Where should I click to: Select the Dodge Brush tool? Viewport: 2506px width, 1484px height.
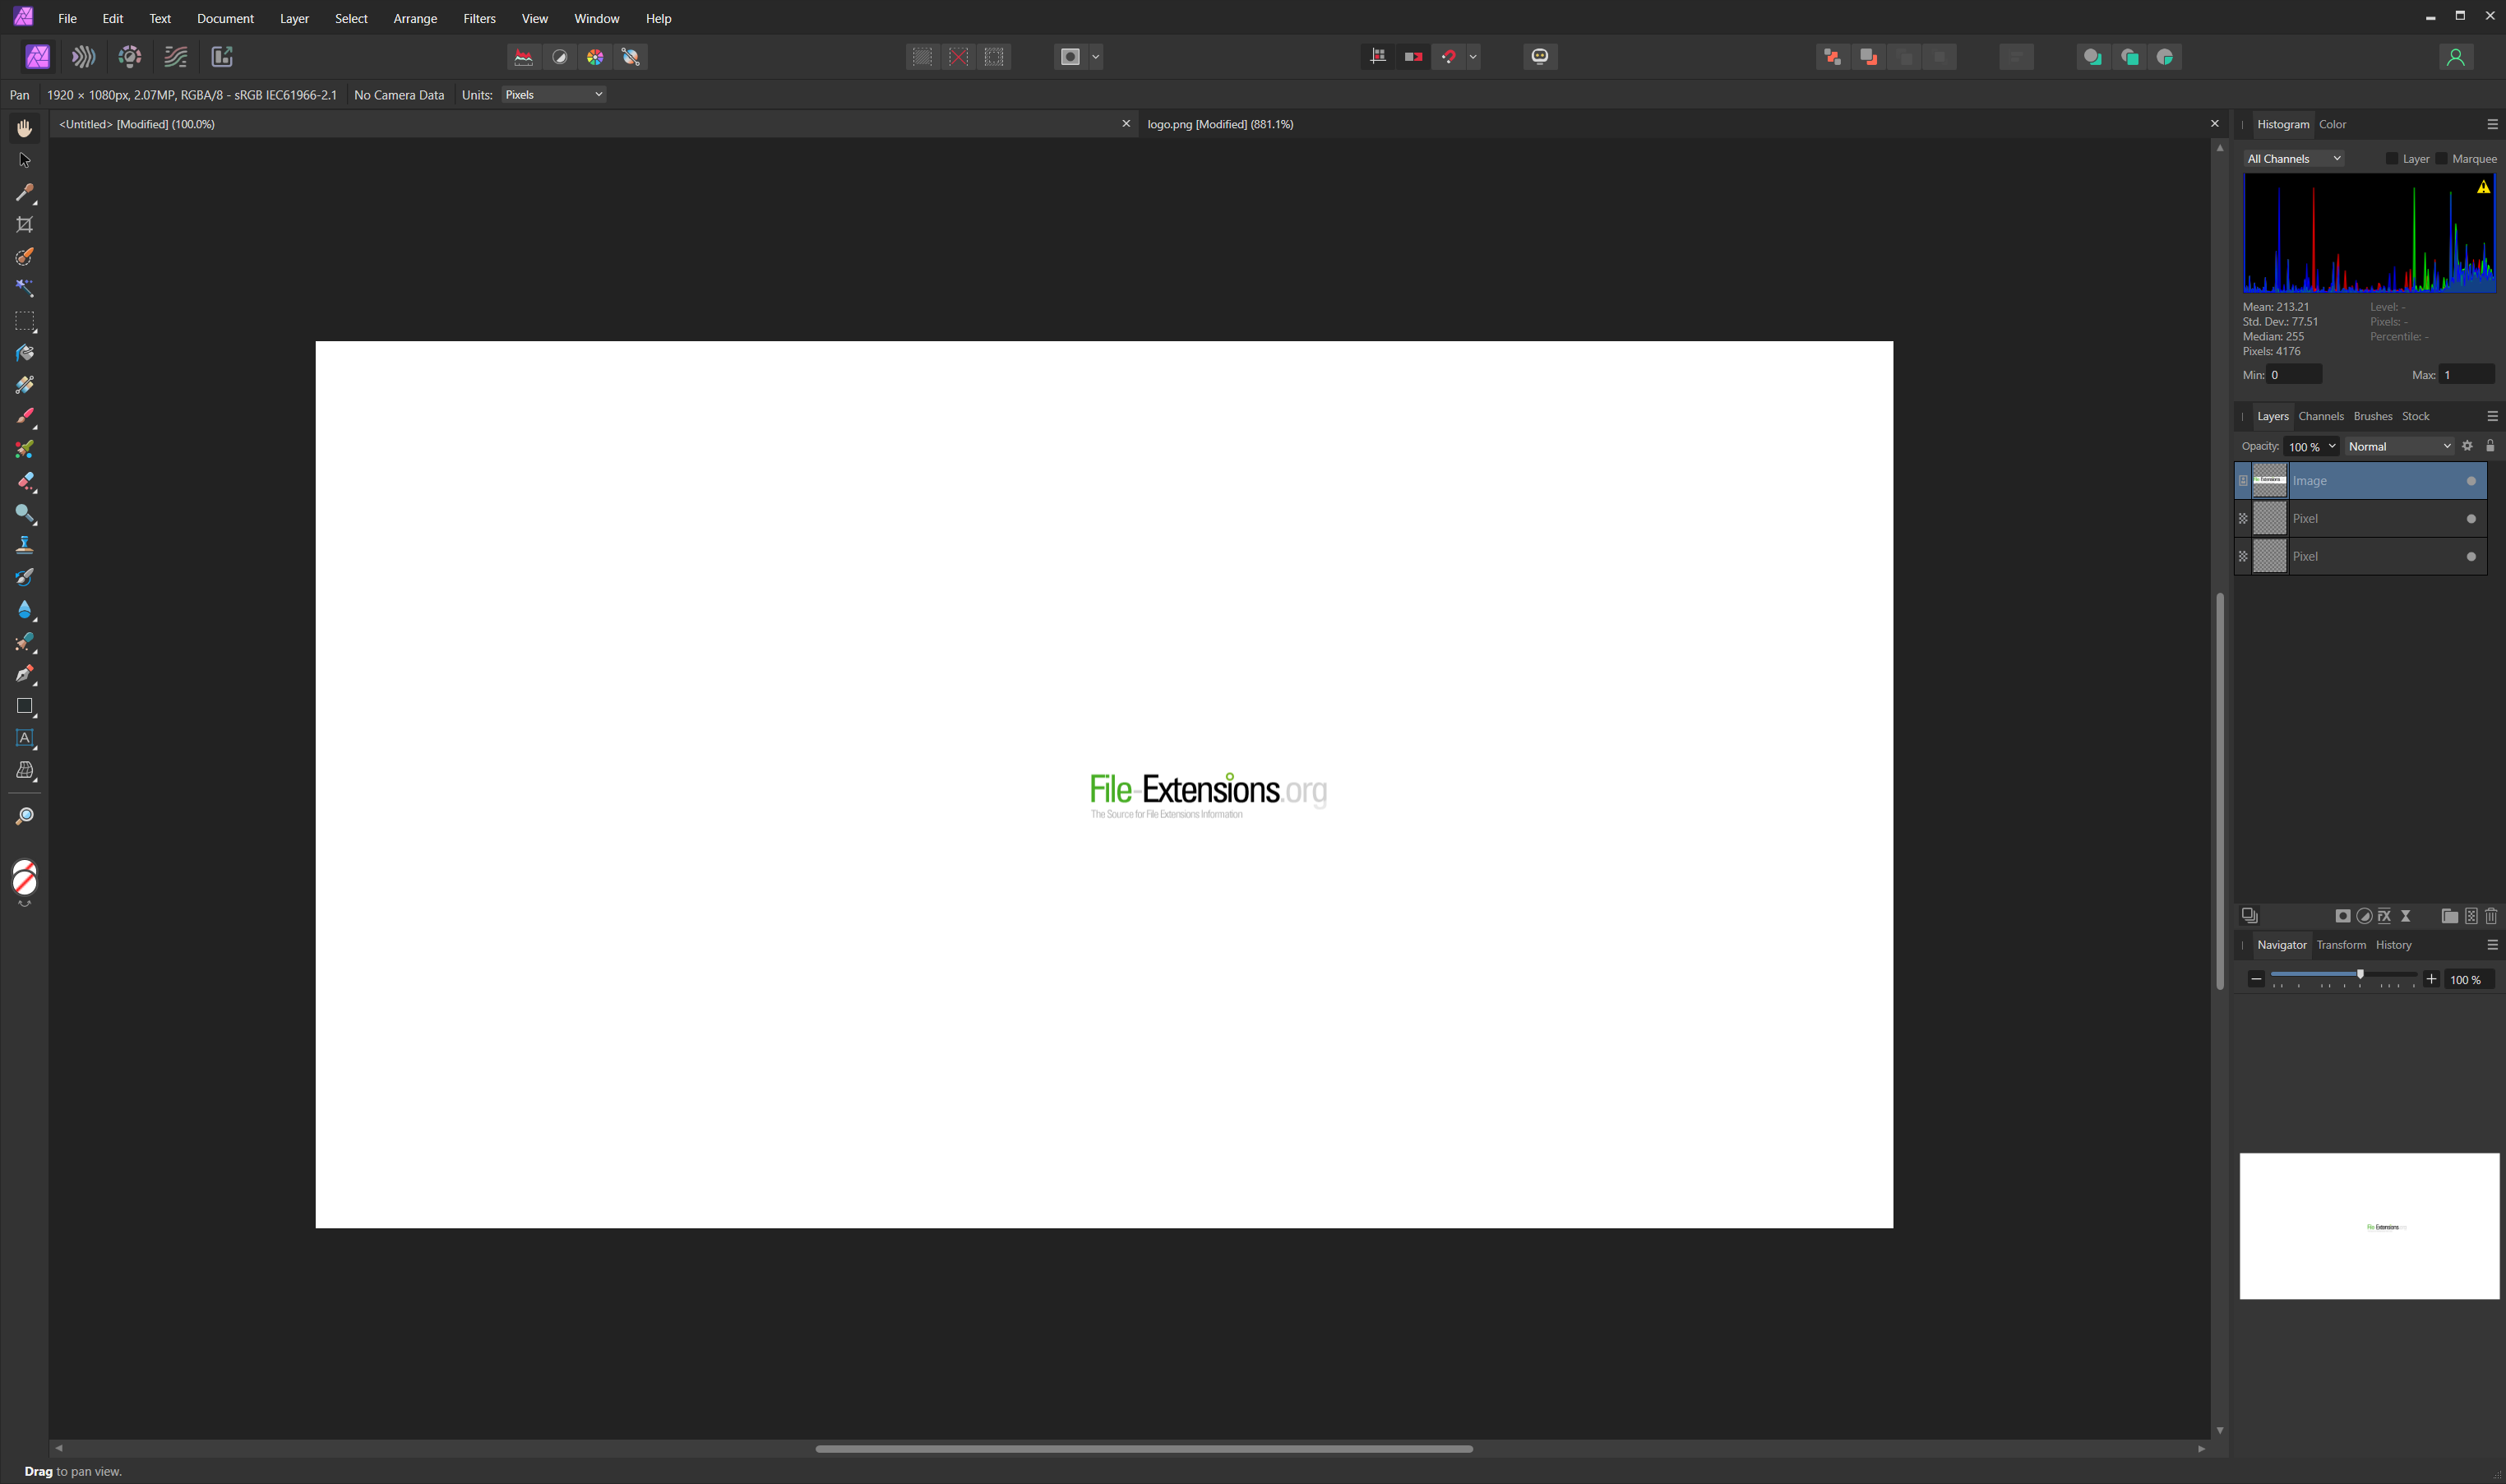point(25,513)
